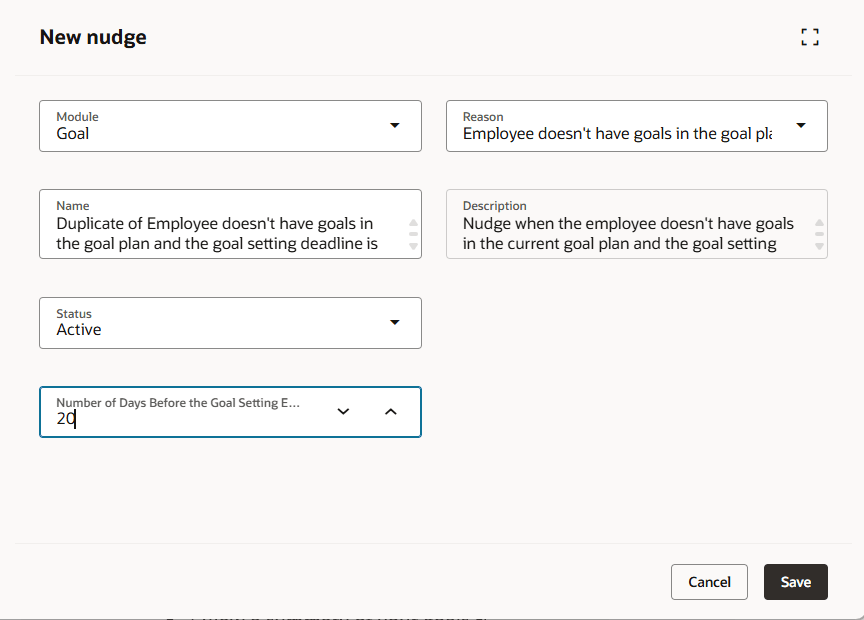The image size is (864, 620).
Task: Expand the dialog to full screen
Action: point(810,38)
